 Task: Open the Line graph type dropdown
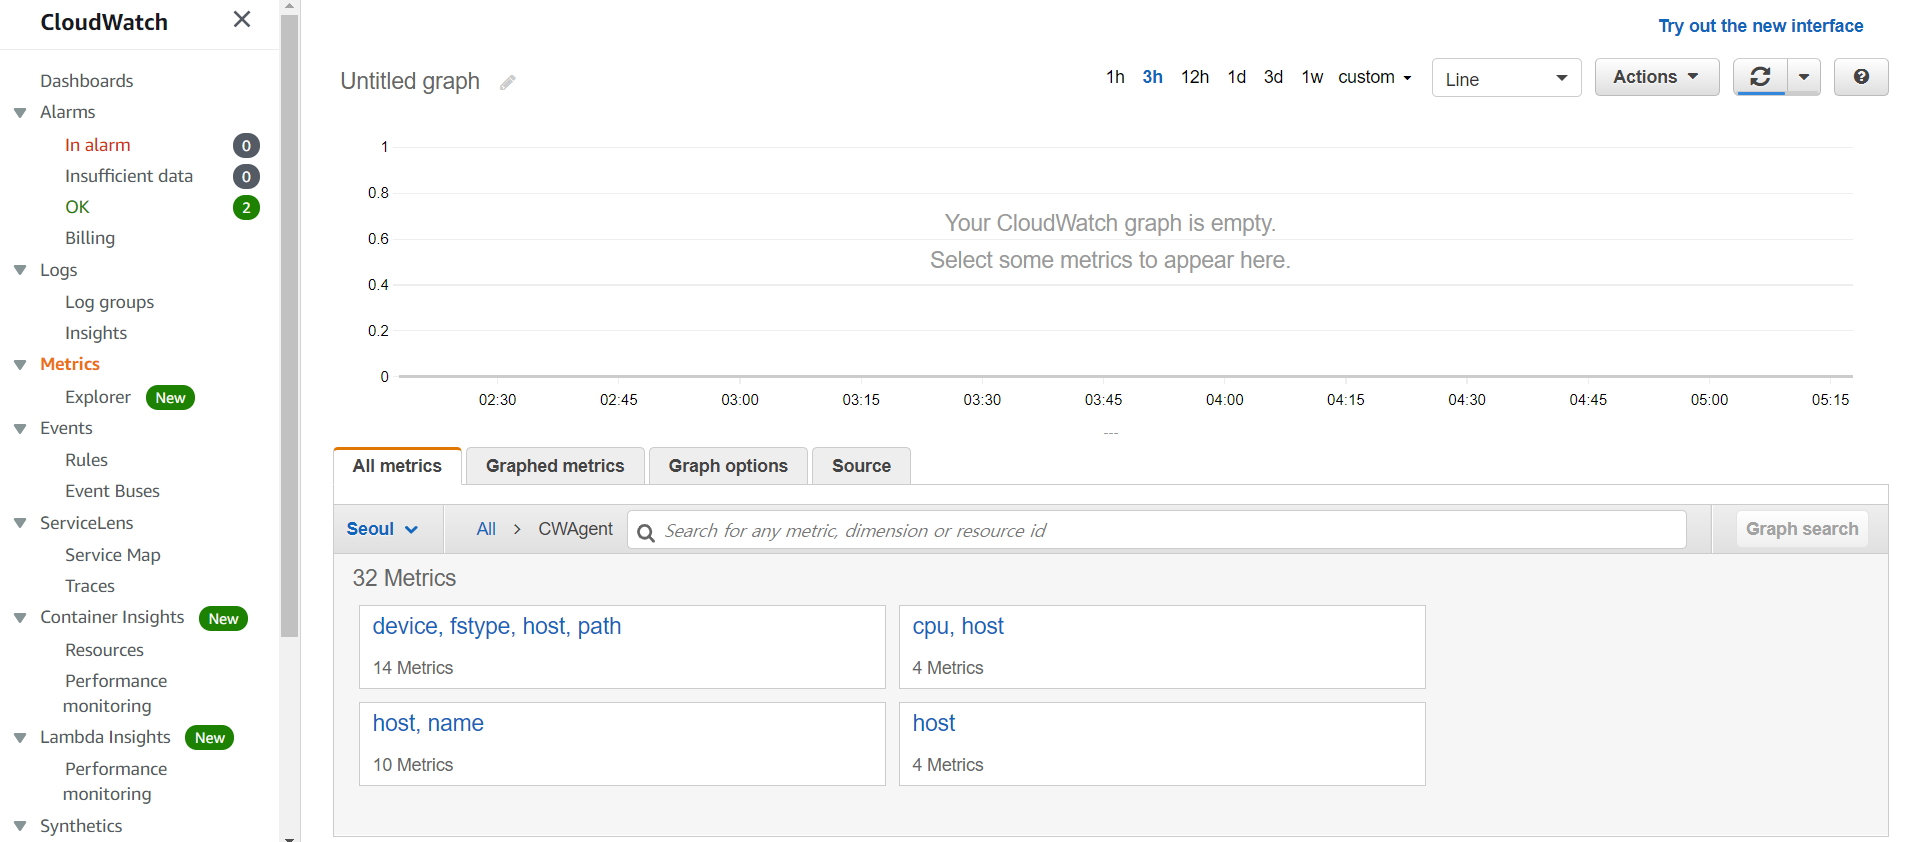pyautogui.click(x=1506, y=78)
